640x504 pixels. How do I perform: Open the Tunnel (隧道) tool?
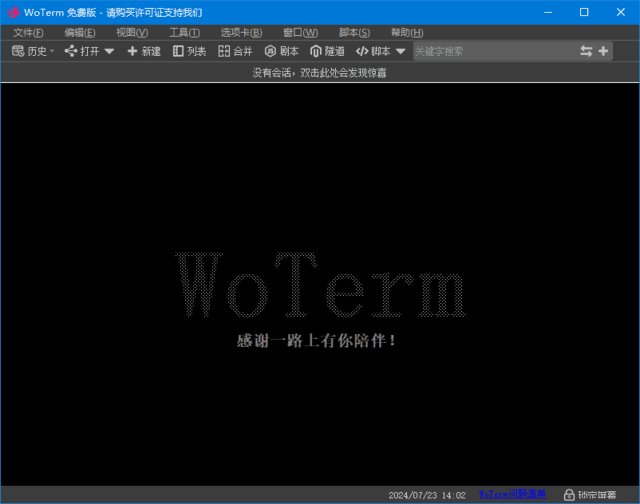tap(316, 51)
